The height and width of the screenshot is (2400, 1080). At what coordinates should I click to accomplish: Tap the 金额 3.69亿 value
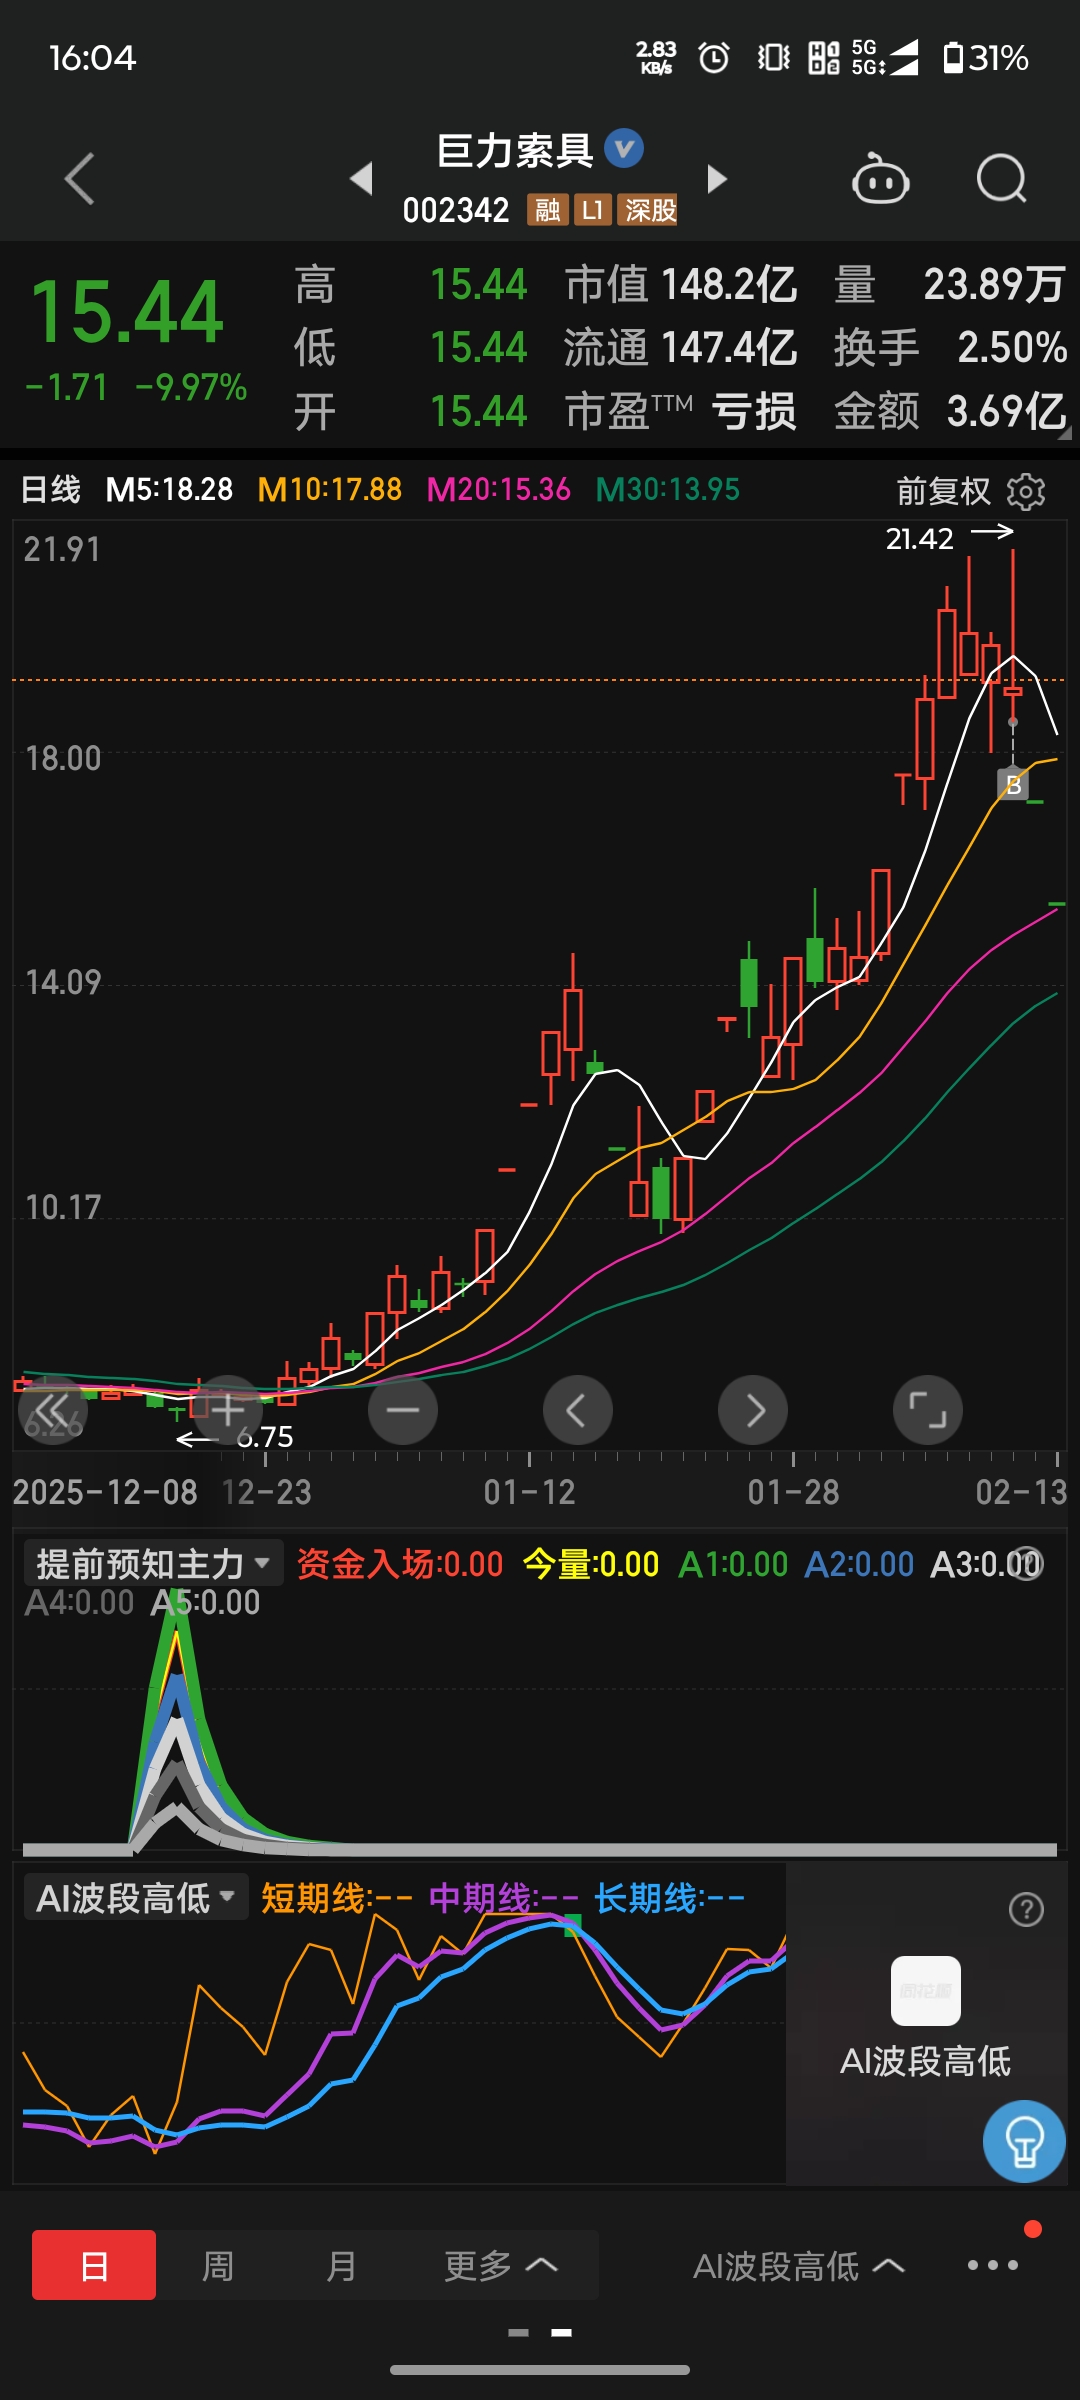951,412
